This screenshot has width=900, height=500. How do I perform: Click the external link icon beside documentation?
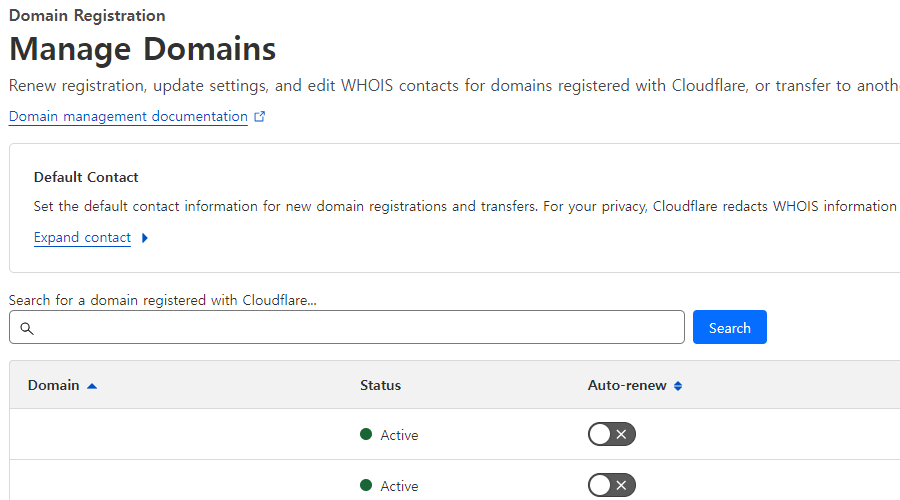pyautogui.click(x=259, y=117)
